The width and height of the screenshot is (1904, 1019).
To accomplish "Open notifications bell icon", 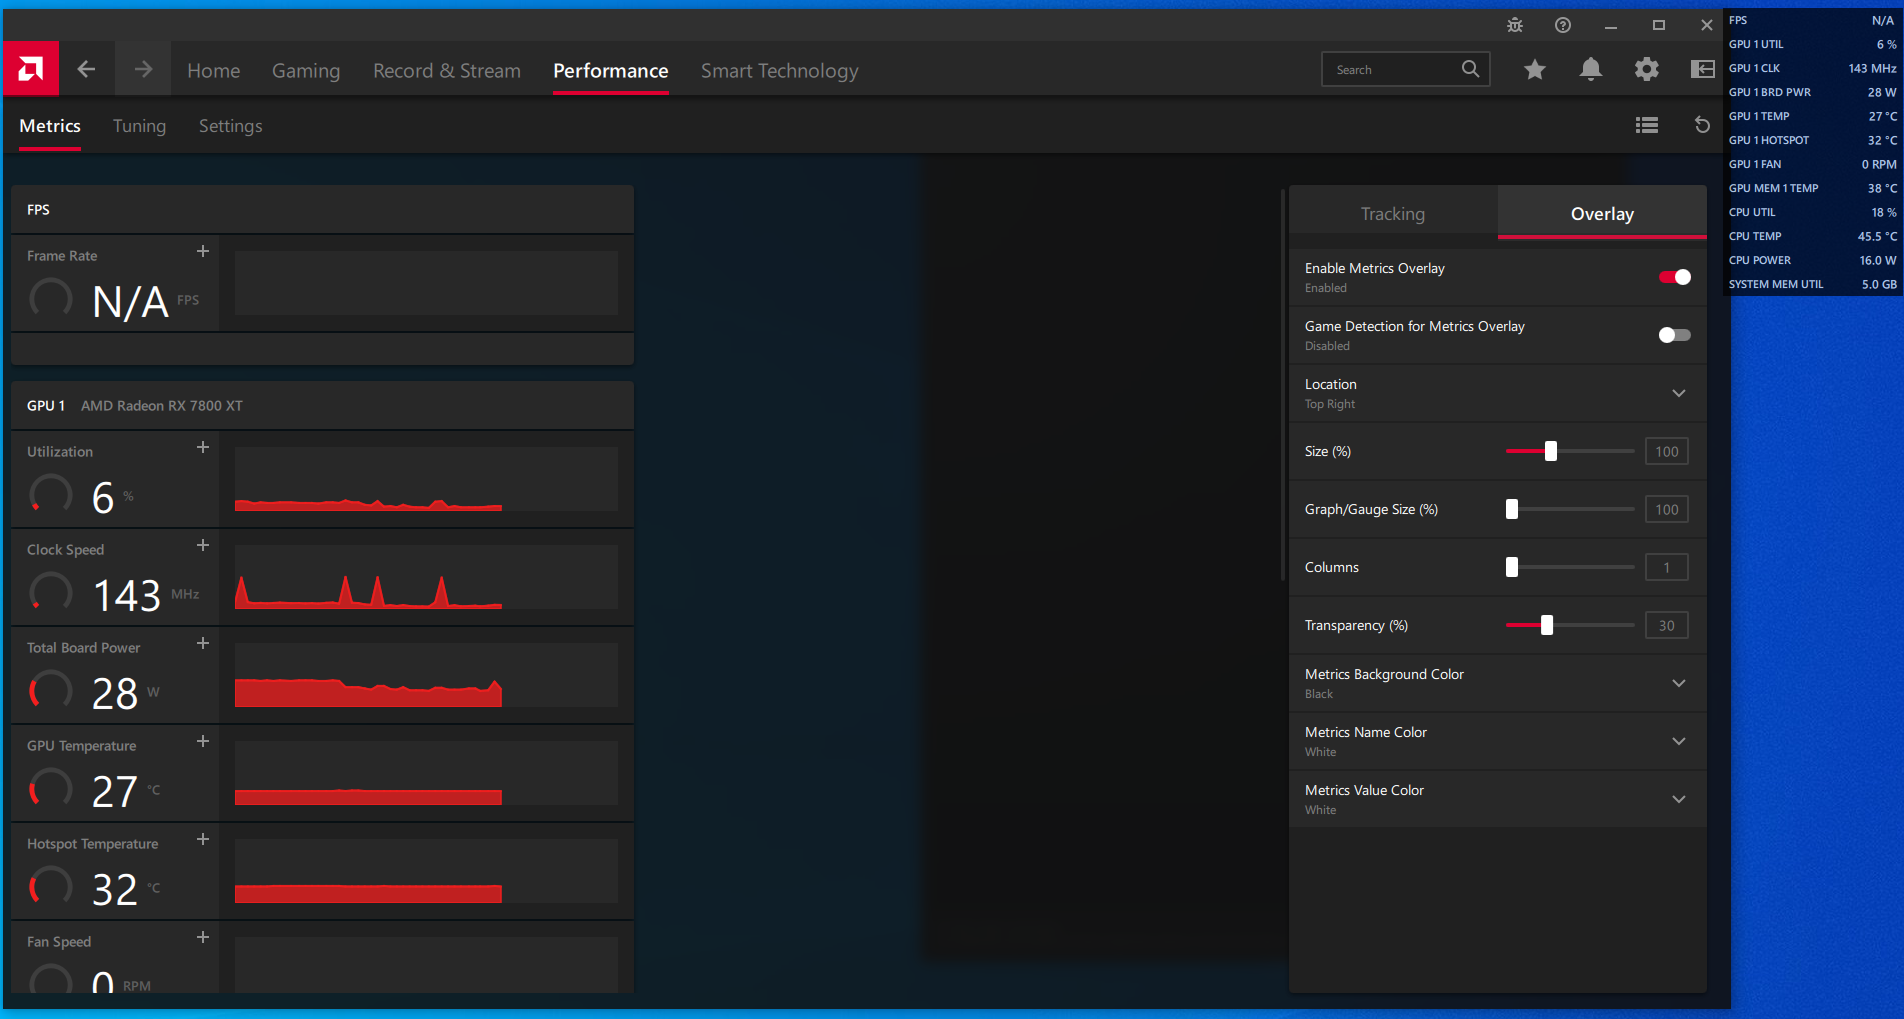I will (x=1591, y=69).
